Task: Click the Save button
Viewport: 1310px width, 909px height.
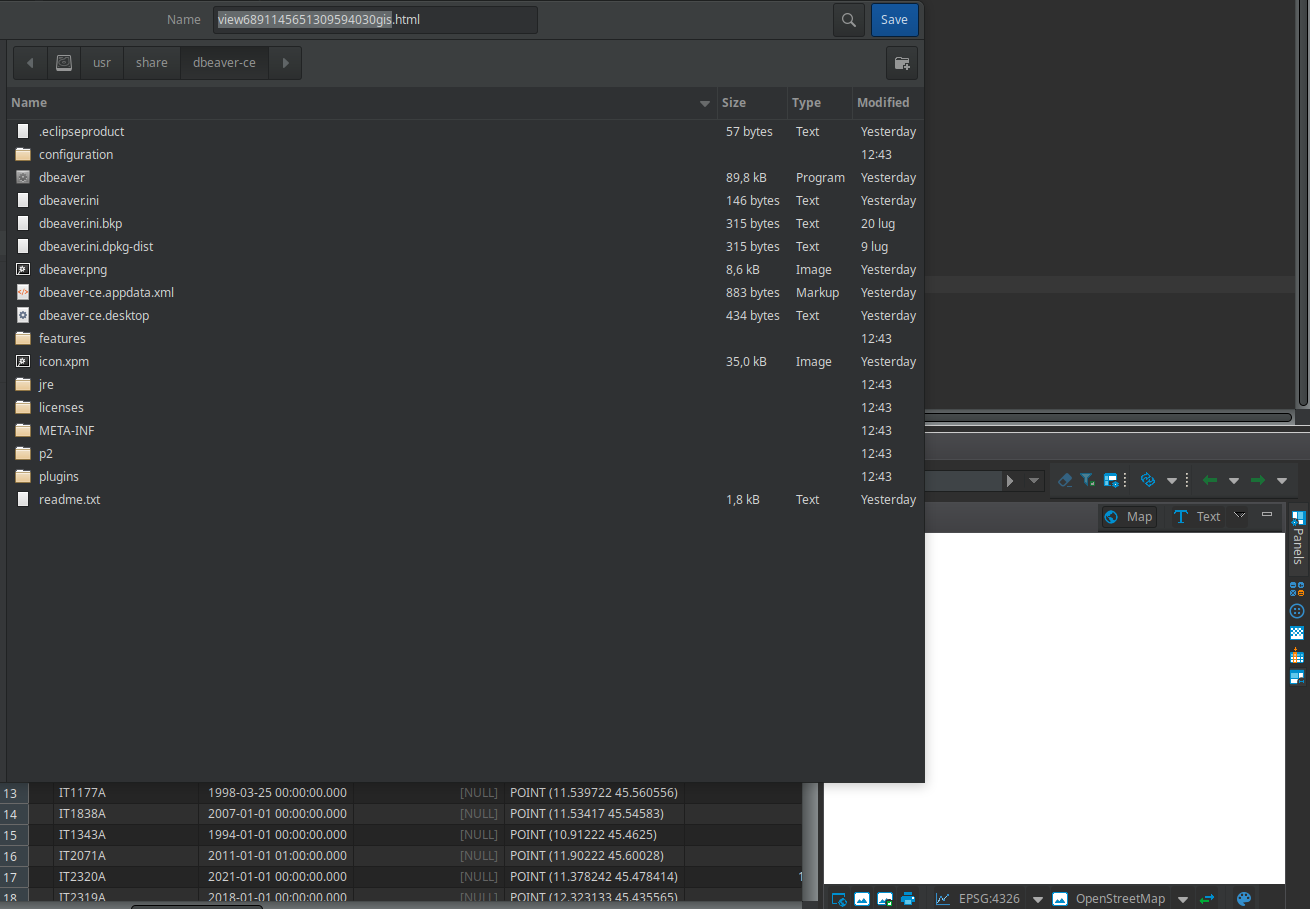Action: [x=894, y=19]
